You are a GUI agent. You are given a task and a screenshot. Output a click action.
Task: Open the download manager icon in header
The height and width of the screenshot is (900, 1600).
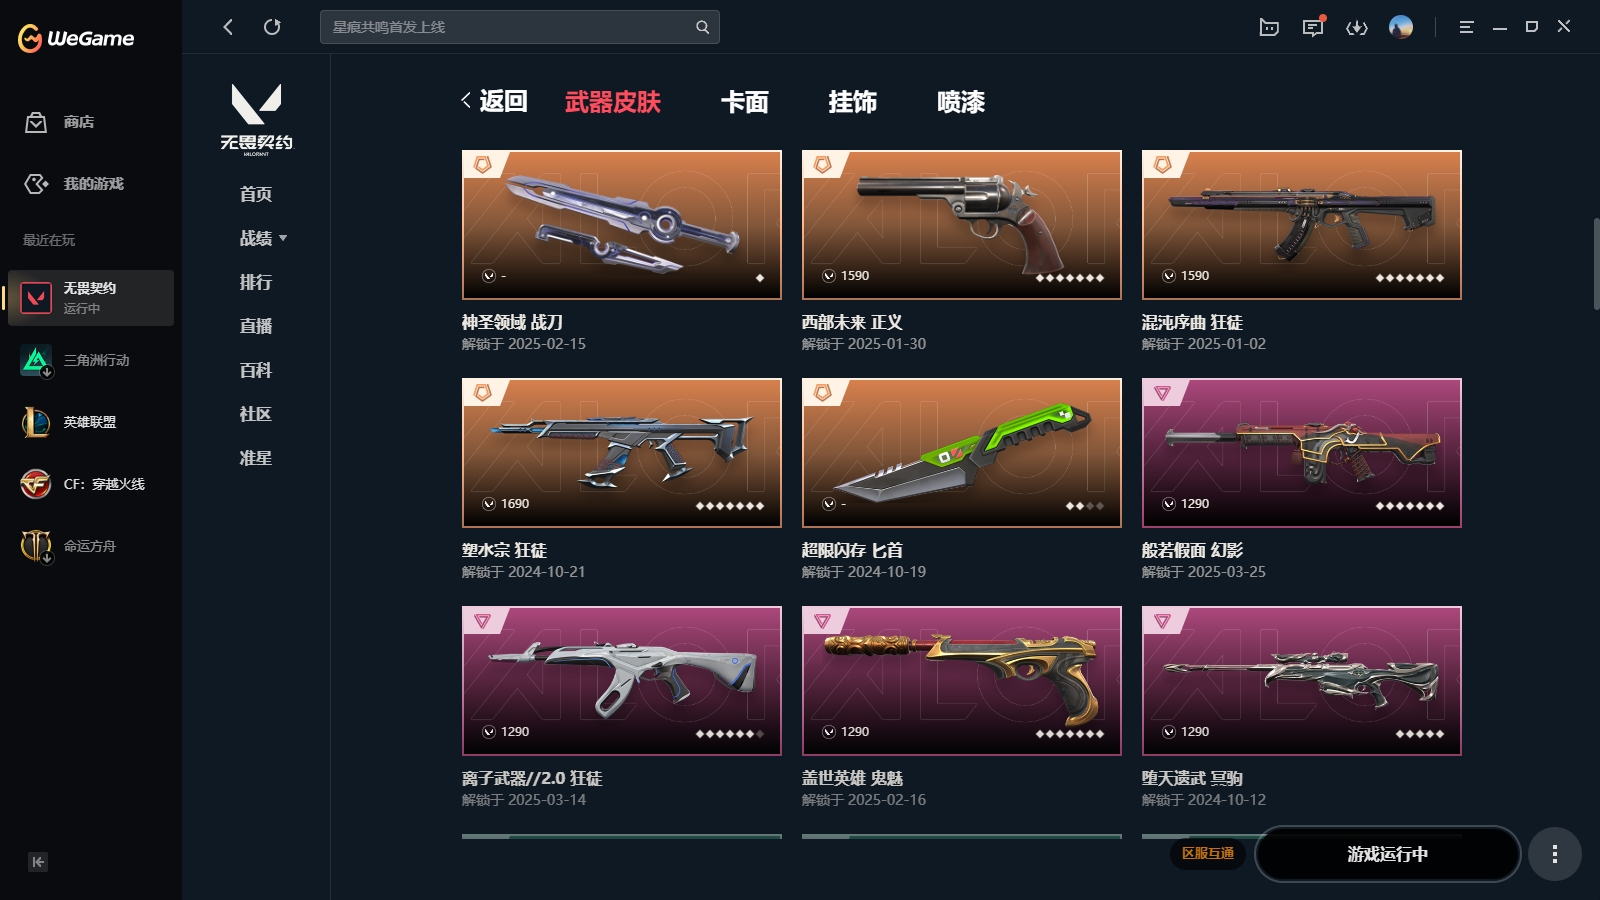[x=1357, y=27]
